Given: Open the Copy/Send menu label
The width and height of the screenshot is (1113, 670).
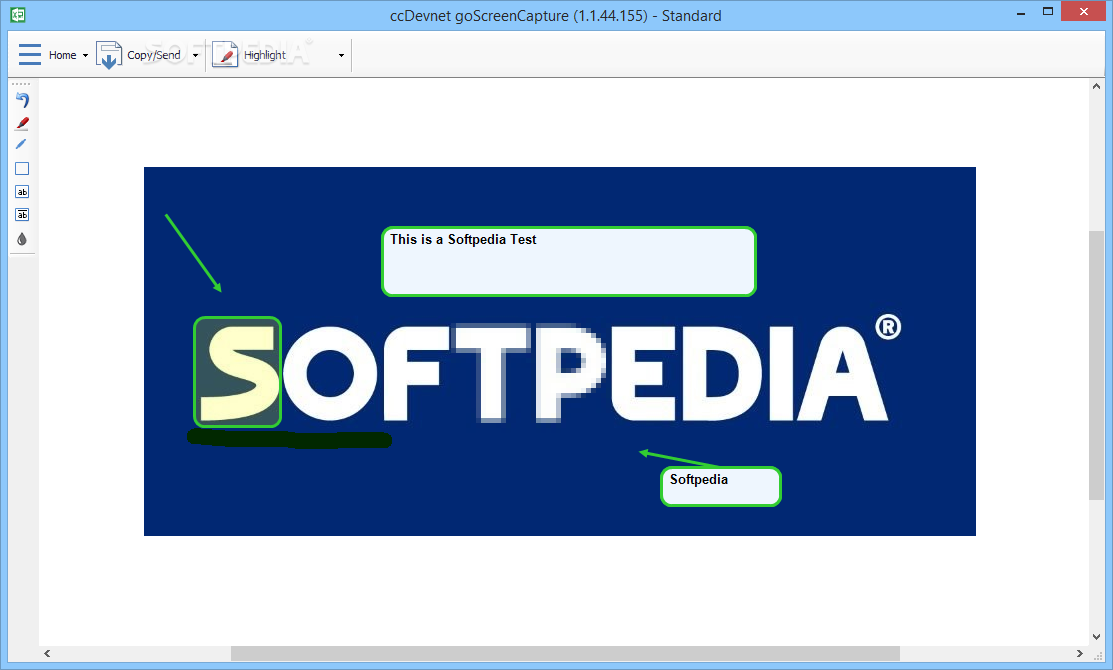Looking at the screenshot, I should coord(154,55).
